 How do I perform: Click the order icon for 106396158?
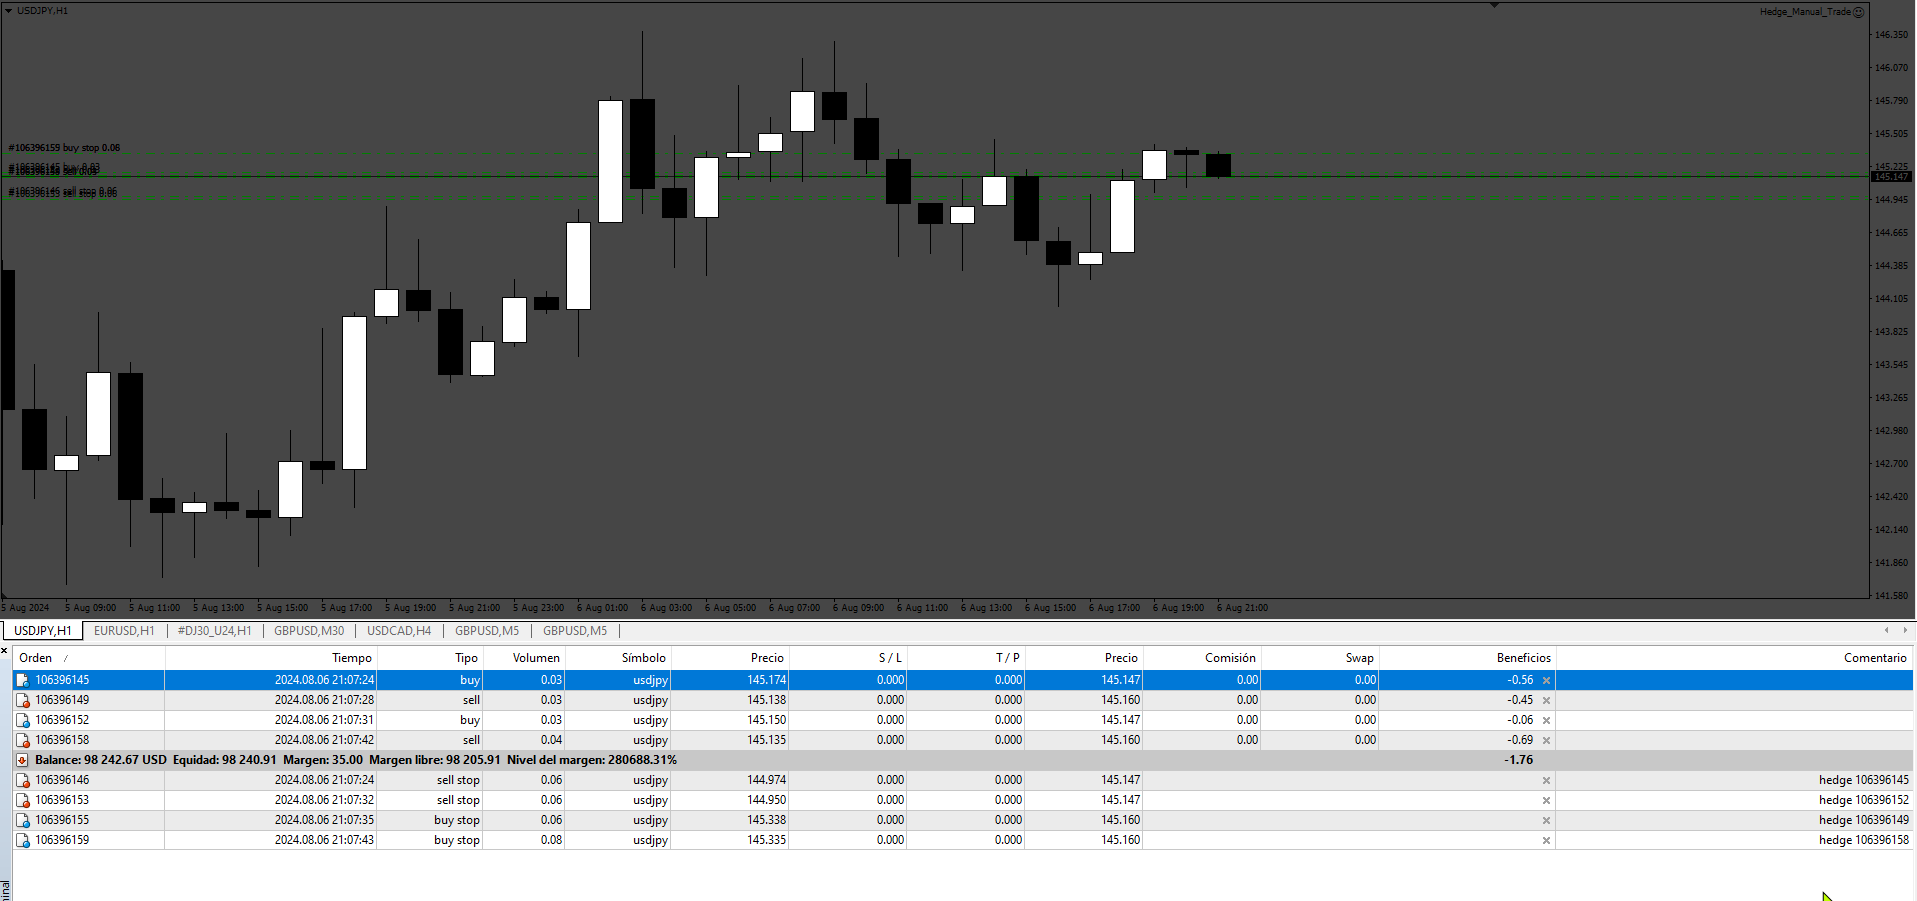click(23, 740)
